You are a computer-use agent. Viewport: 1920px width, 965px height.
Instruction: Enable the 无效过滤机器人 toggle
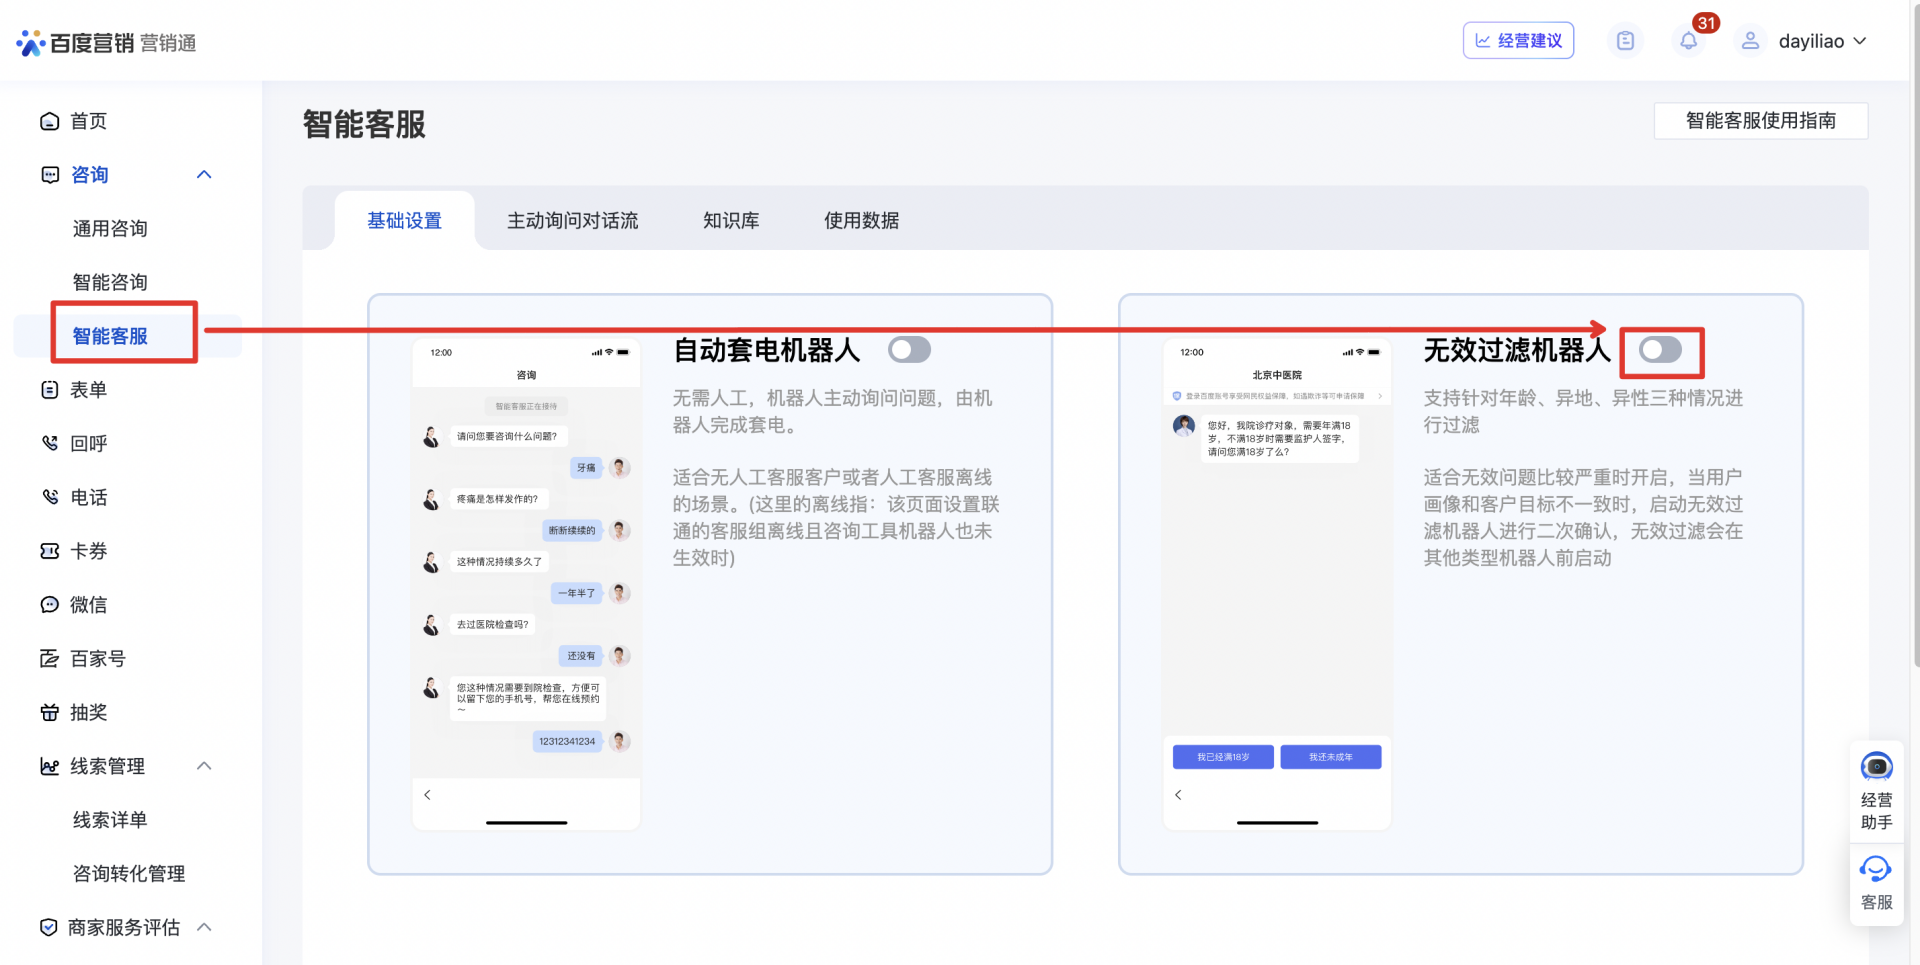pos(1660,350)
